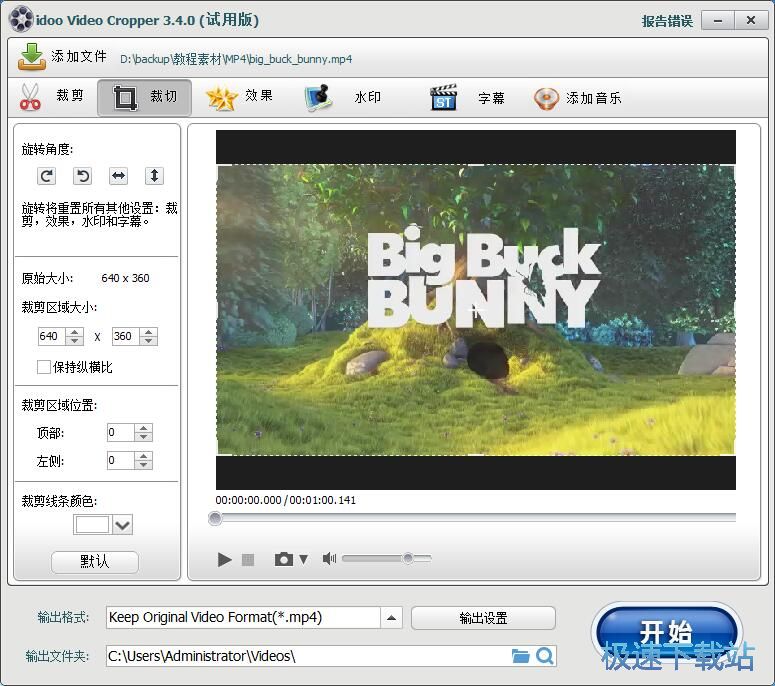Close the idoo Video Cropper window

click(750, 20)
